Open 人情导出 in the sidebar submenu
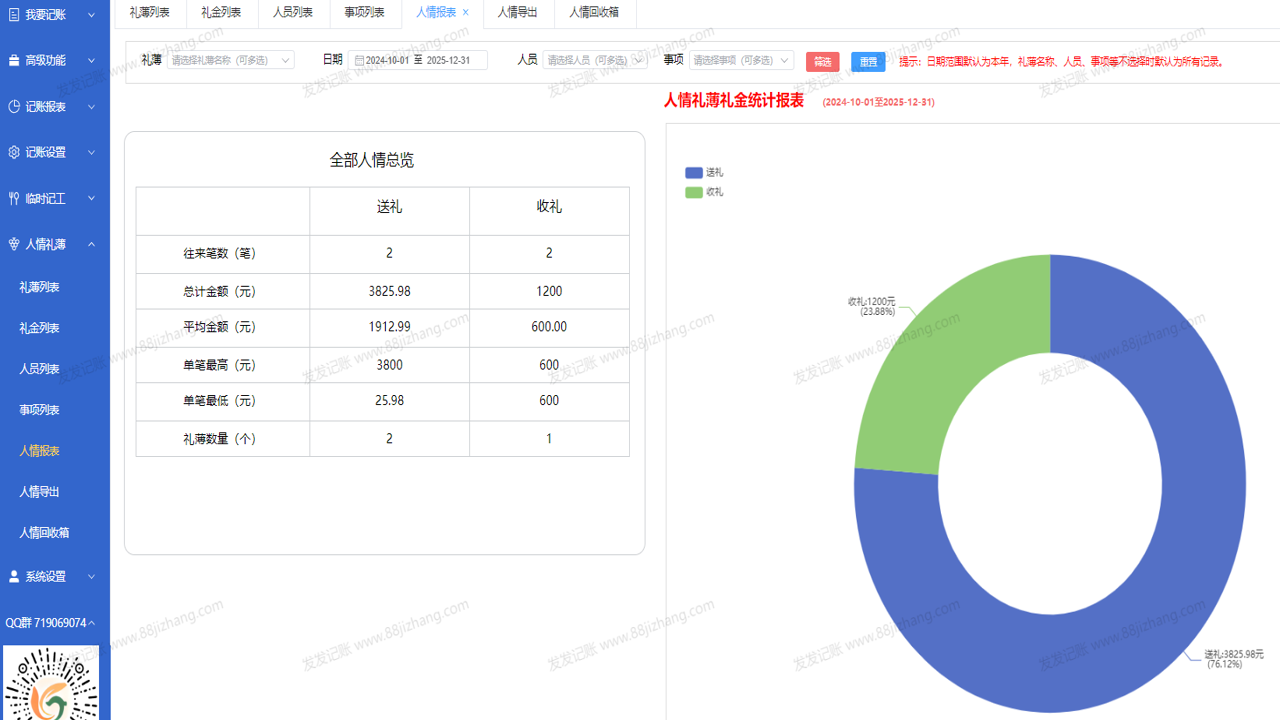 pyautogui.click(x=40, y=493)
